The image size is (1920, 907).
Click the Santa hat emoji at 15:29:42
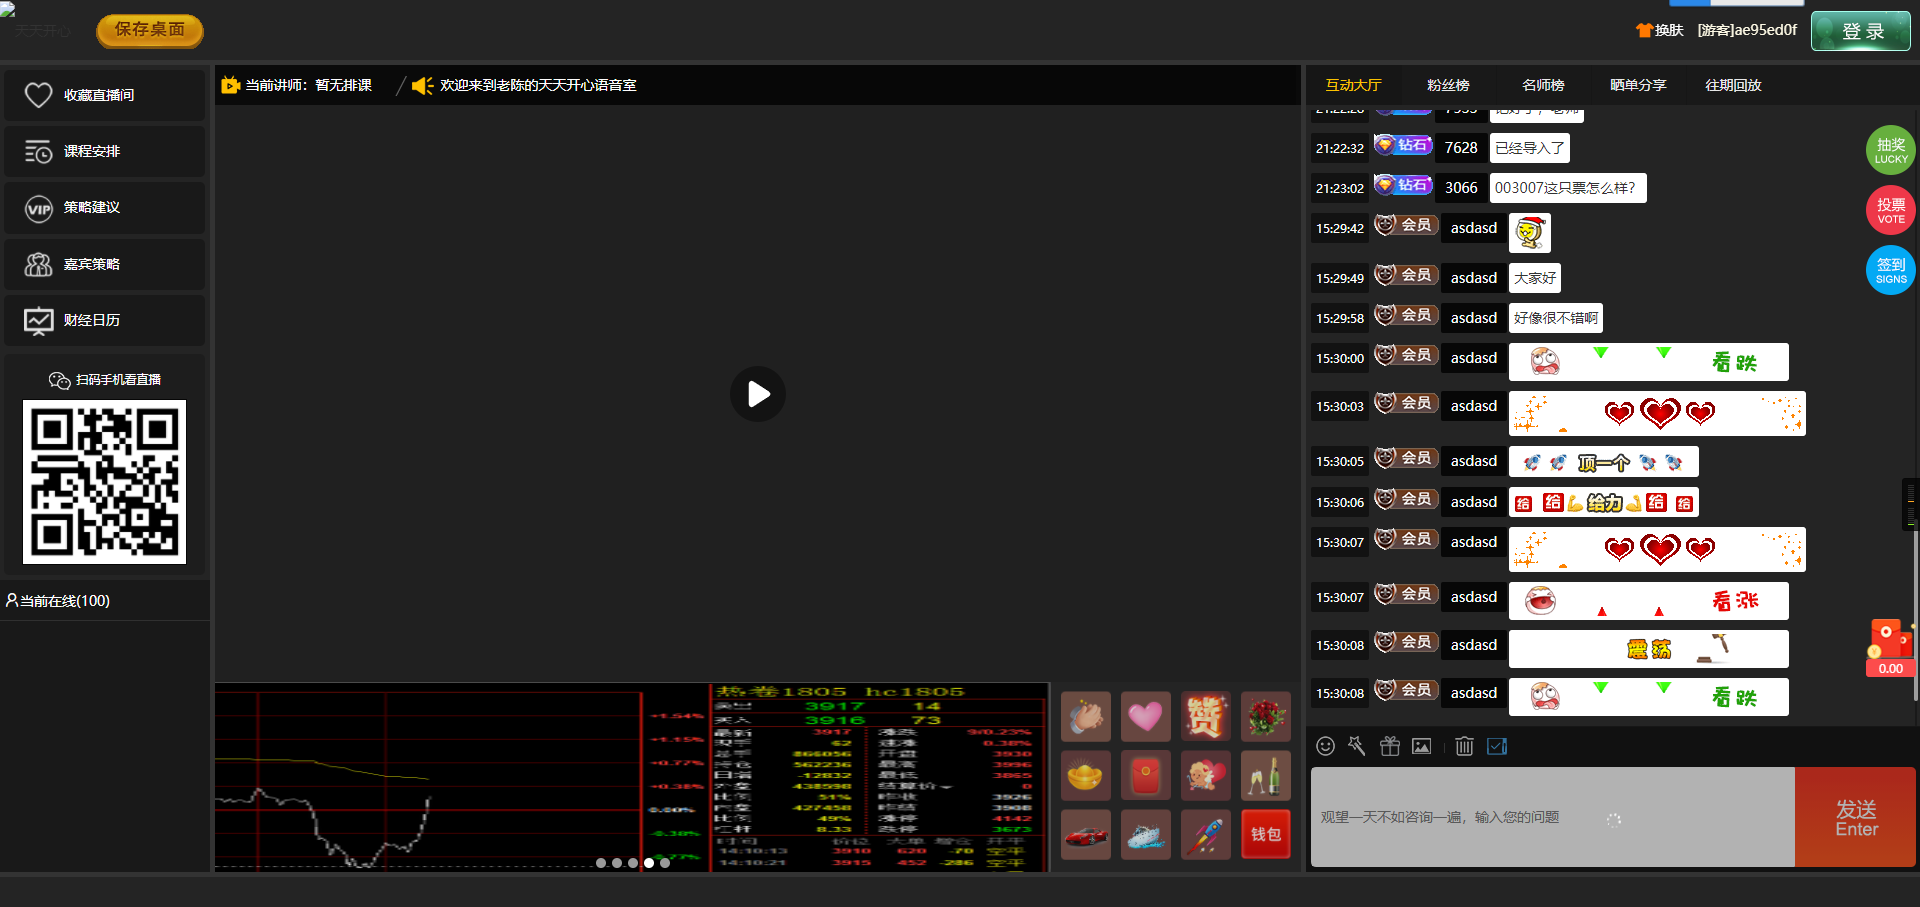click(1529, 233)
